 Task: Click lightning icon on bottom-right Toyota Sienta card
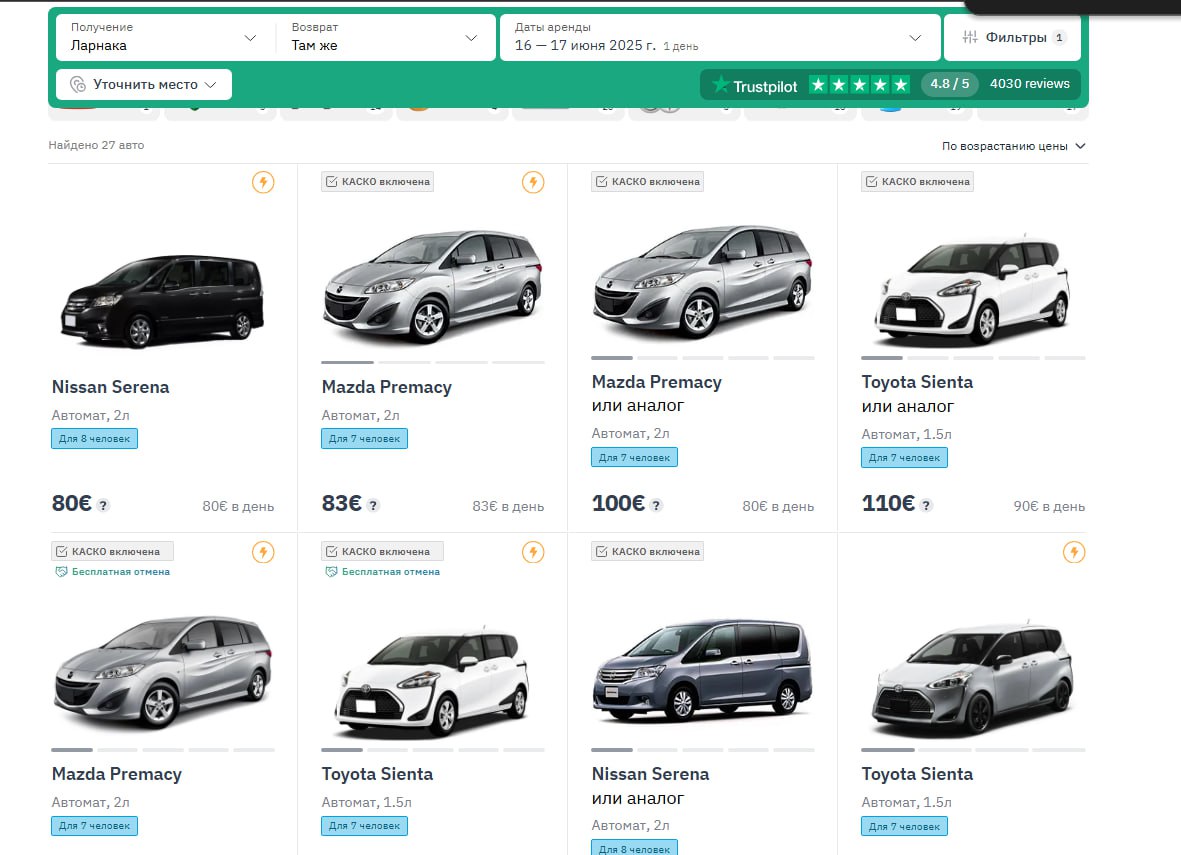(1073, 552)
